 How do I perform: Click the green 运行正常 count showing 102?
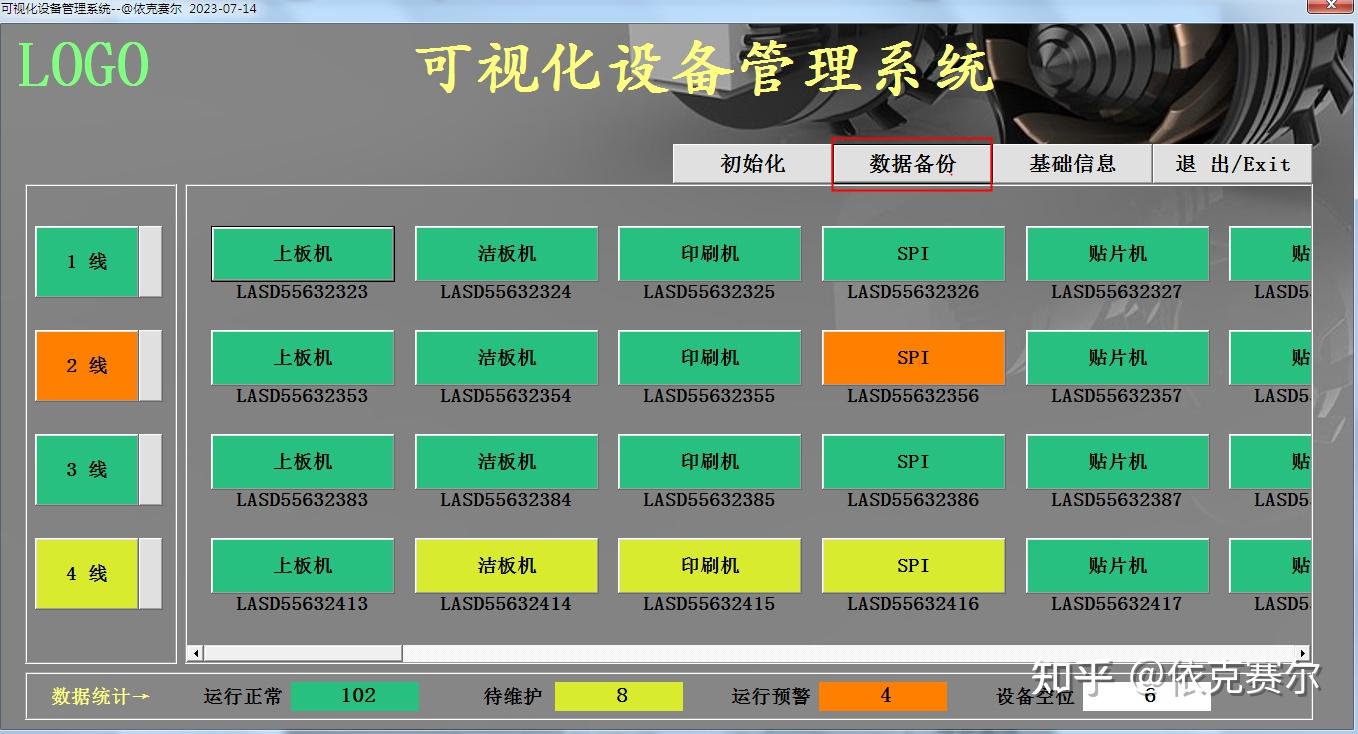coord(355,694)
